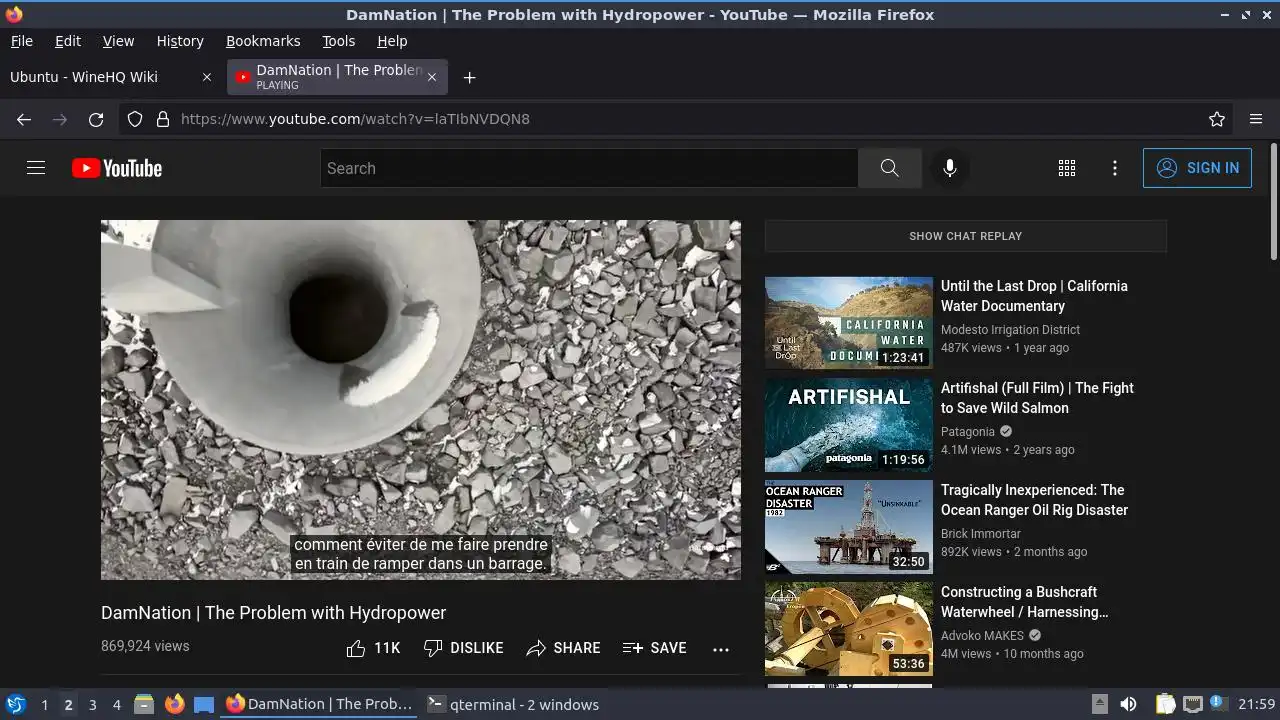Click update notifier tray icon

(x=1218, y=703)
